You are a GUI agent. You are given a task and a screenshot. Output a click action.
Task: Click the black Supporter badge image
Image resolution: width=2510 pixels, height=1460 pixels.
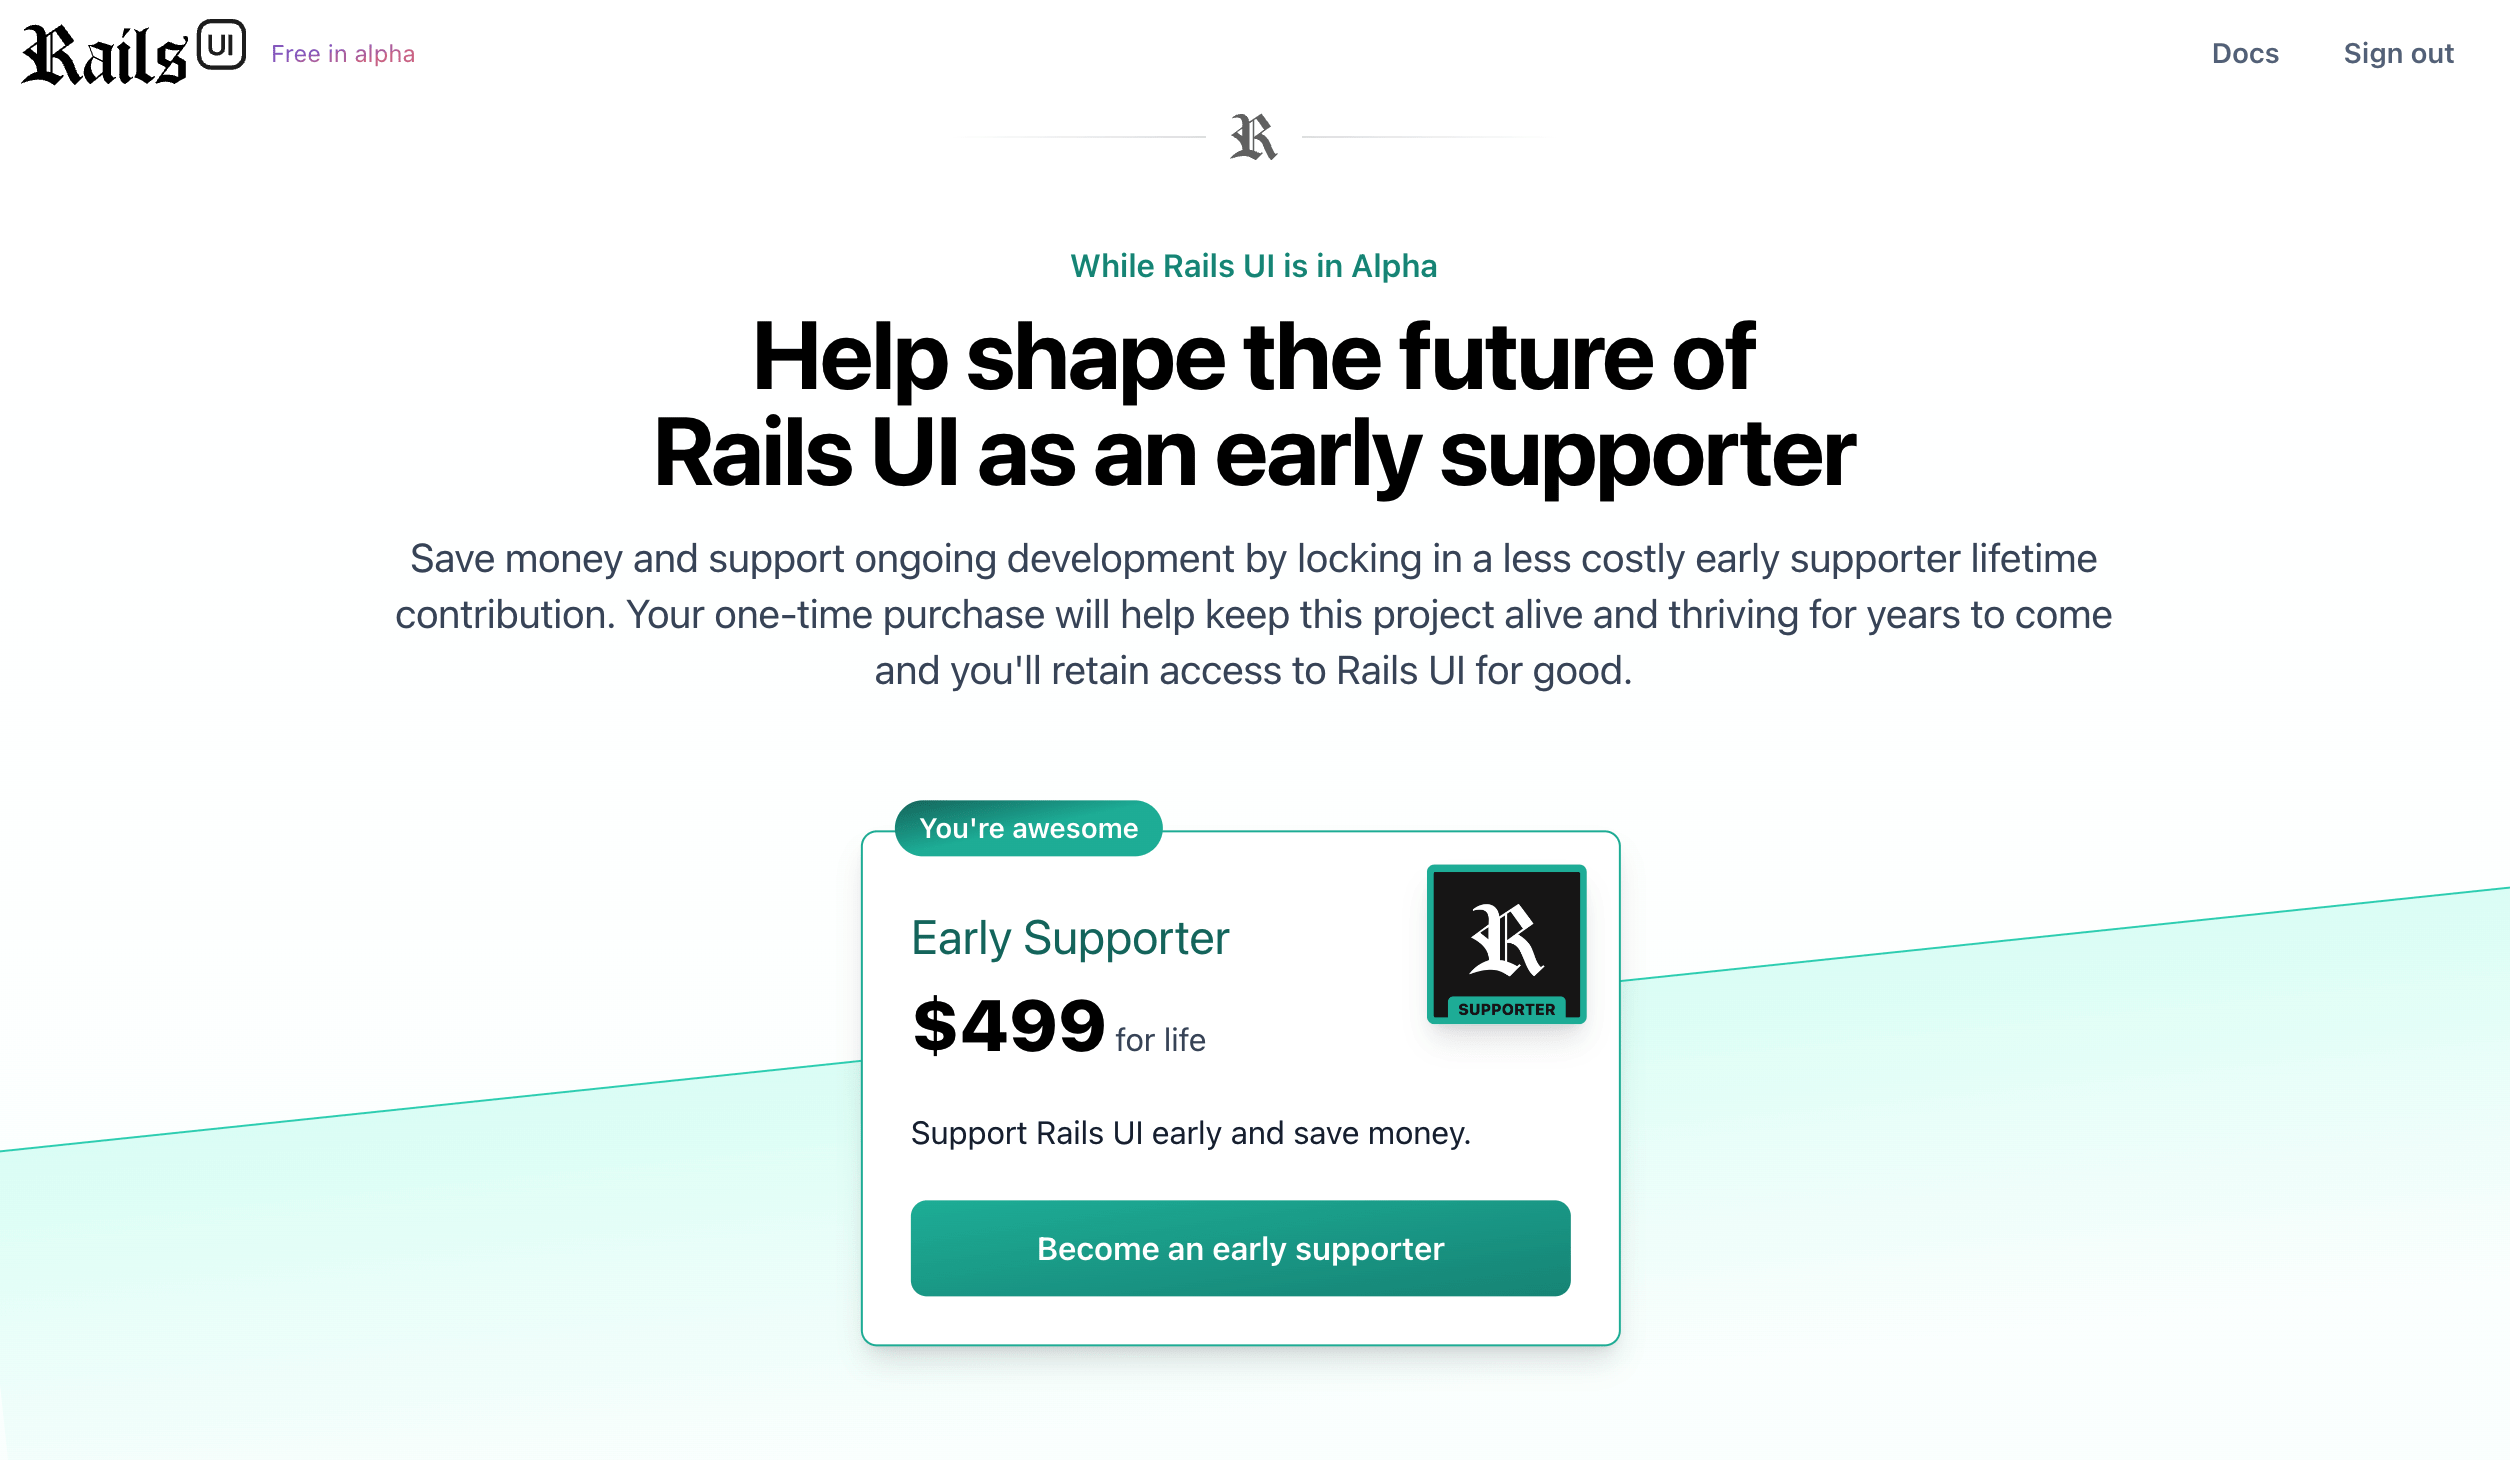coord(1506,944)
